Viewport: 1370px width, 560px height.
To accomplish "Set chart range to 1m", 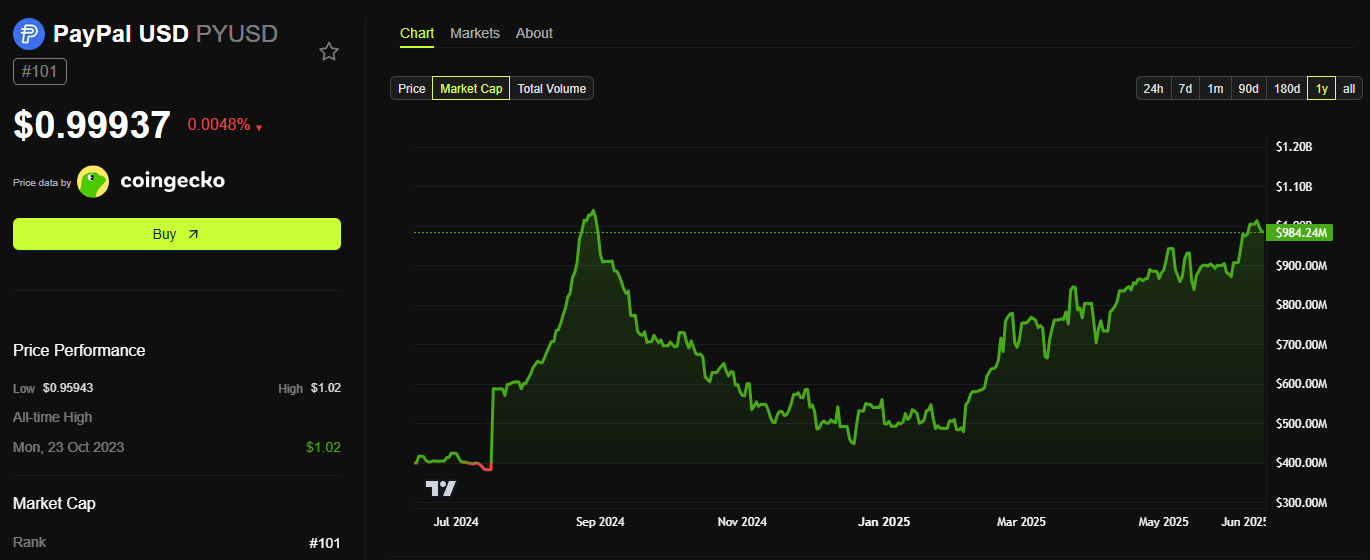I will point(1215,89).
